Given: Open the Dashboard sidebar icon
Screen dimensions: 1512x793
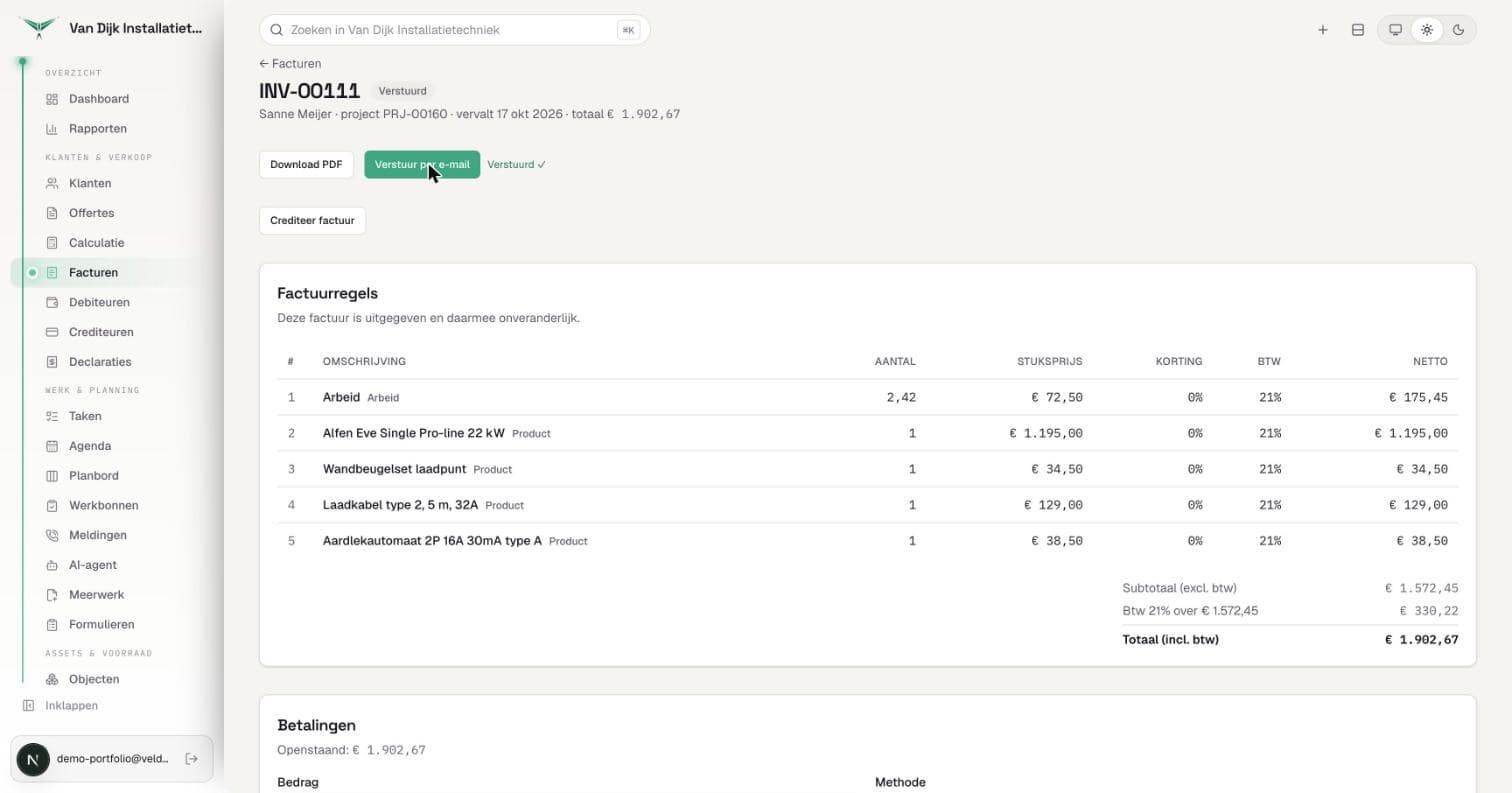Looking at the screenshot, I should [x=52, y=99].
